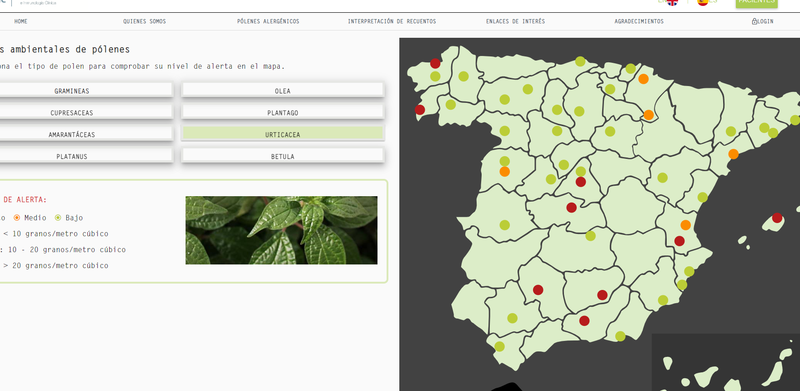
Task: Click the green marker in Badajoz province
Action: pyautogui.click(x=505, y=225)
